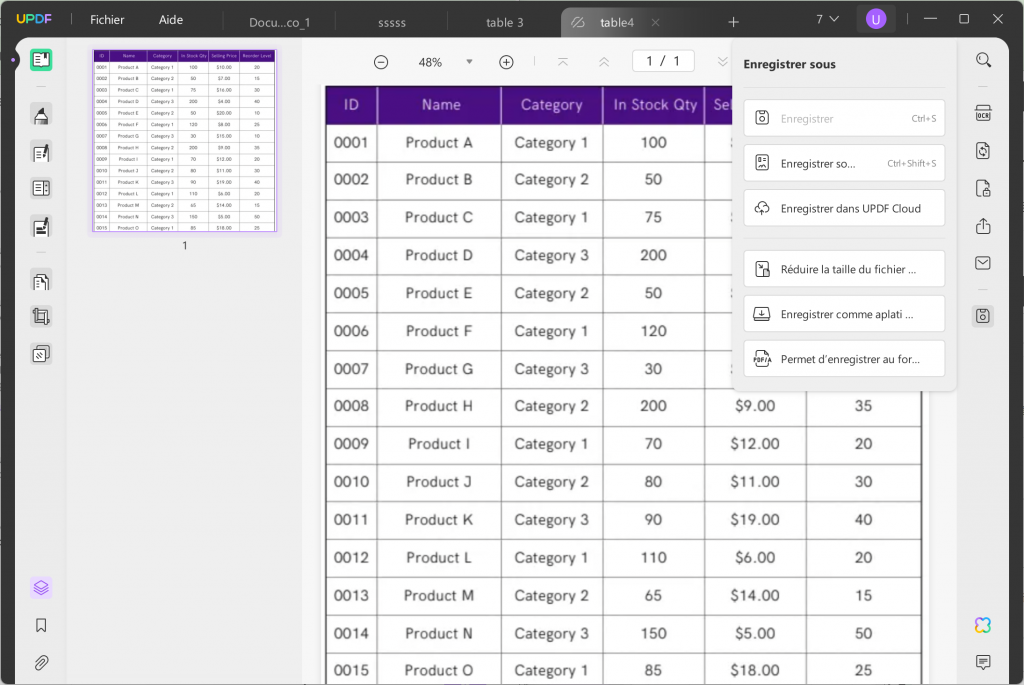Open the Share panel on right sidebar
This screenshot has height=685, width=1024.
[x=983, y=226]
